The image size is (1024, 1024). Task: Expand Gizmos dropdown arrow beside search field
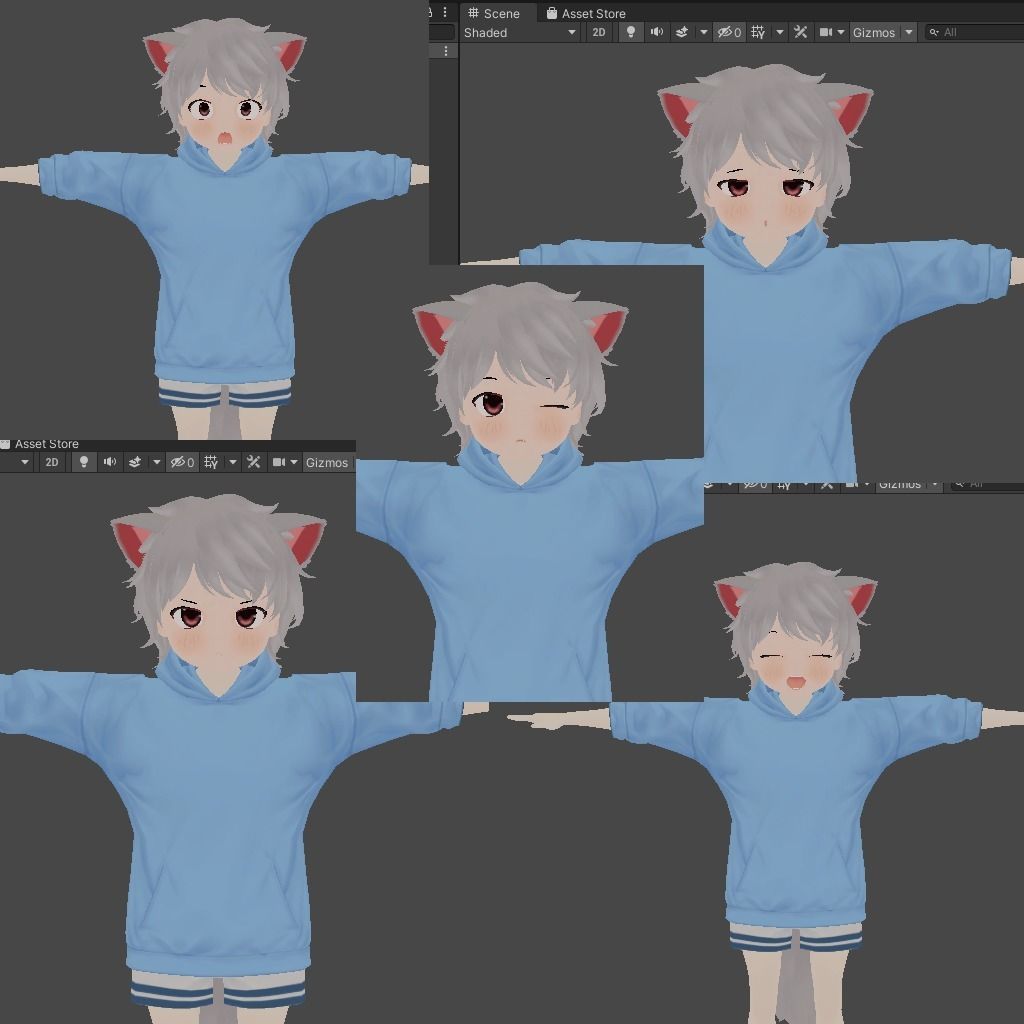[909, 32]
